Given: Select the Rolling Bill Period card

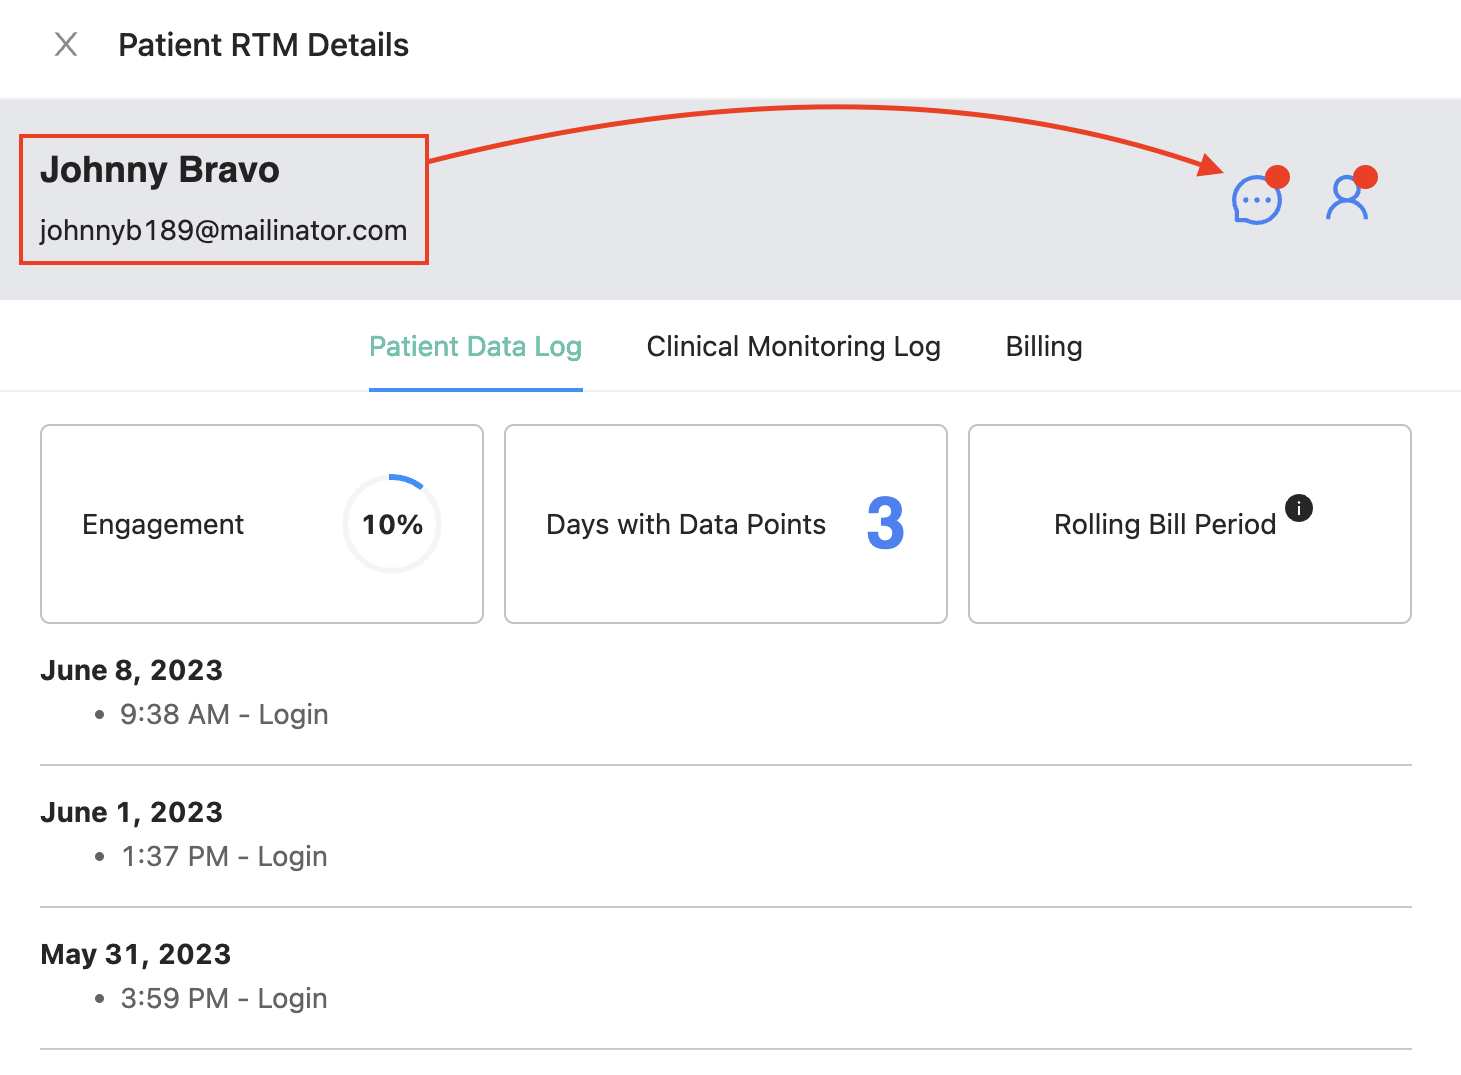Looking at the screenshot, I should pos(1190,524).
